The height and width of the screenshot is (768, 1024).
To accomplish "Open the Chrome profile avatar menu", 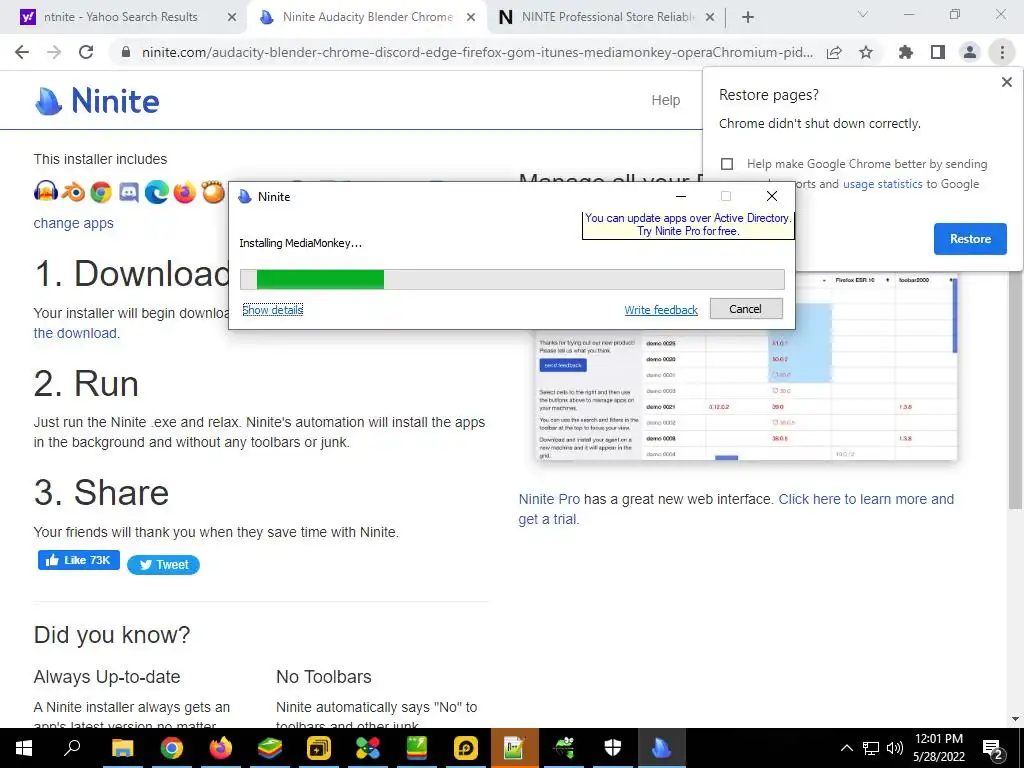I will [x=970, y=52].
